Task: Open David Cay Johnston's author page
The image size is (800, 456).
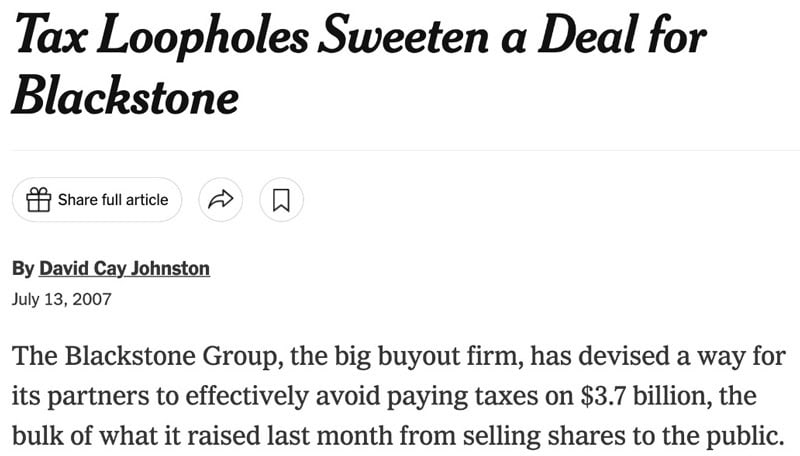Action: [124, 268]
